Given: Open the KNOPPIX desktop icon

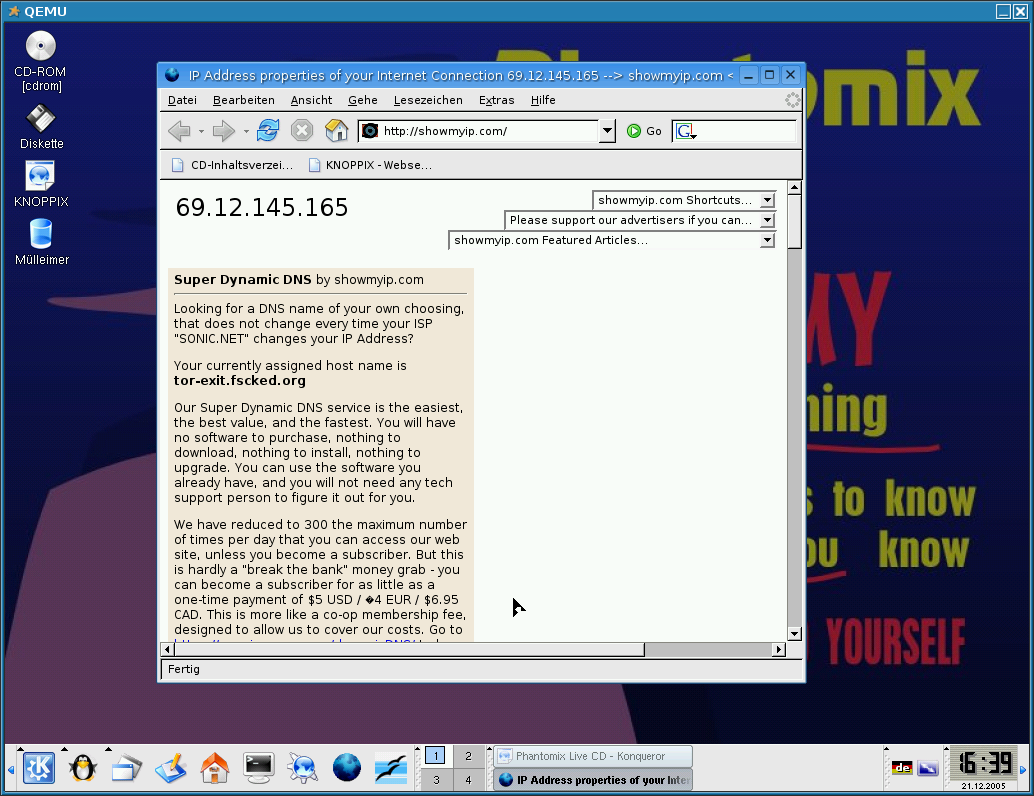Looking at the screenshot, I should click(x=41, y=177).
